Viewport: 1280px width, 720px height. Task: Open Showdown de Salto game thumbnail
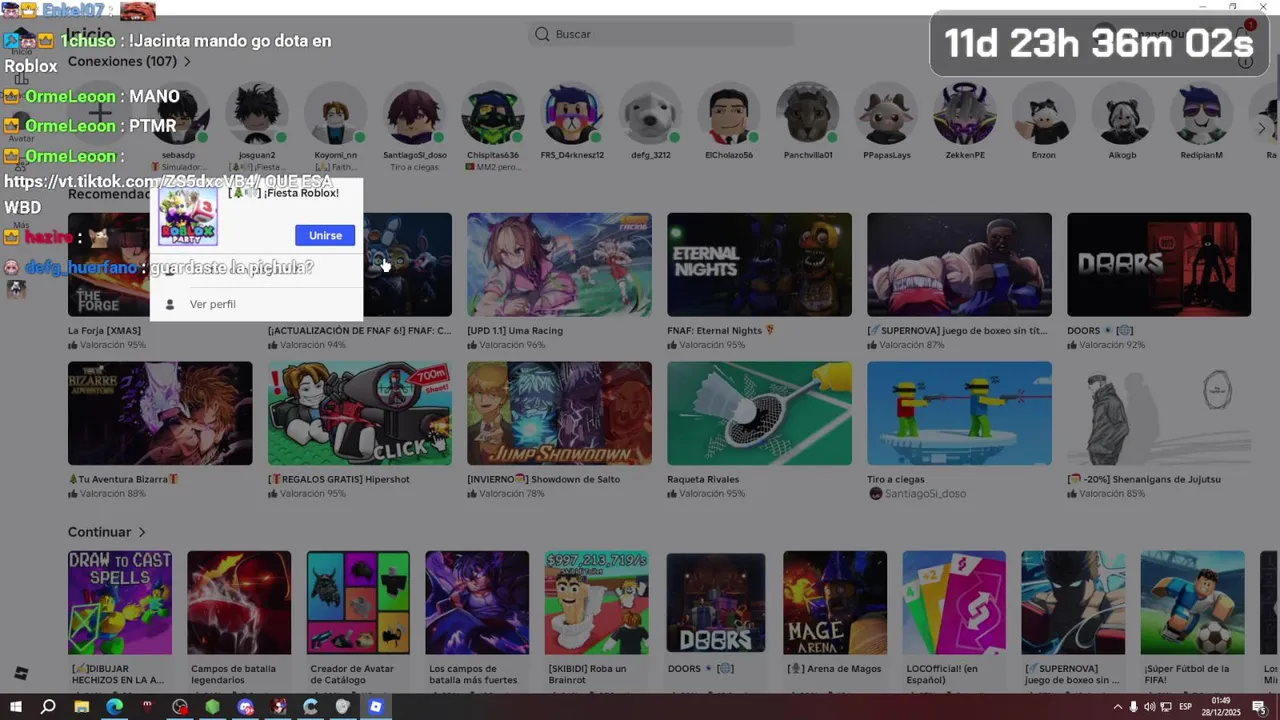(x=559, y=413)
